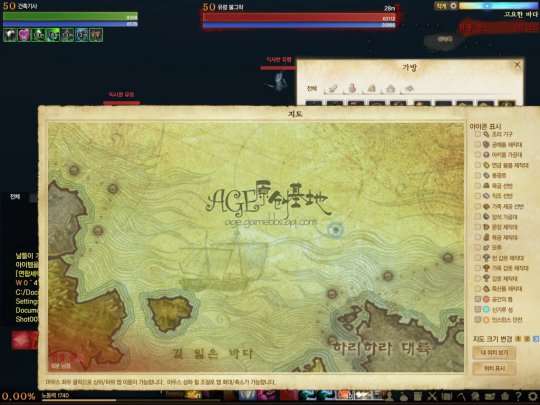This screenshot has height=405, width=540.
Task: Toggle the 용광로 icon display checkbox
Action: coord(477,175)
